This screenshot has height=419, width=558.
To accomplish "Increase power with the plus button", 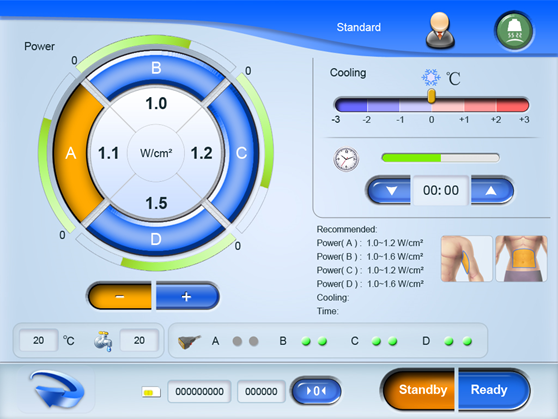I will coord(187,296).
